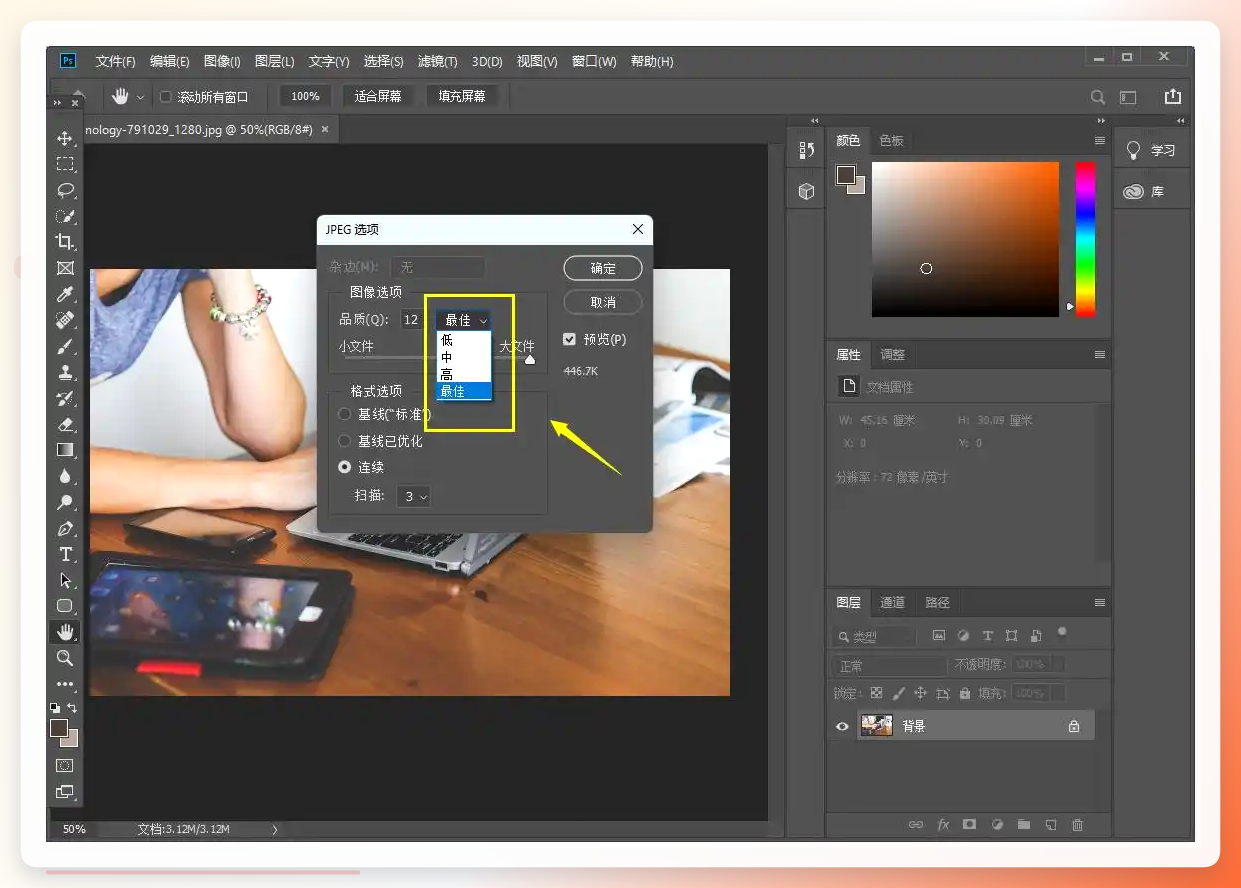This screenshot has height=888, width=1241.
Task: Select the Rectangular Marquee tool
Action: click(x=65, y=164)
